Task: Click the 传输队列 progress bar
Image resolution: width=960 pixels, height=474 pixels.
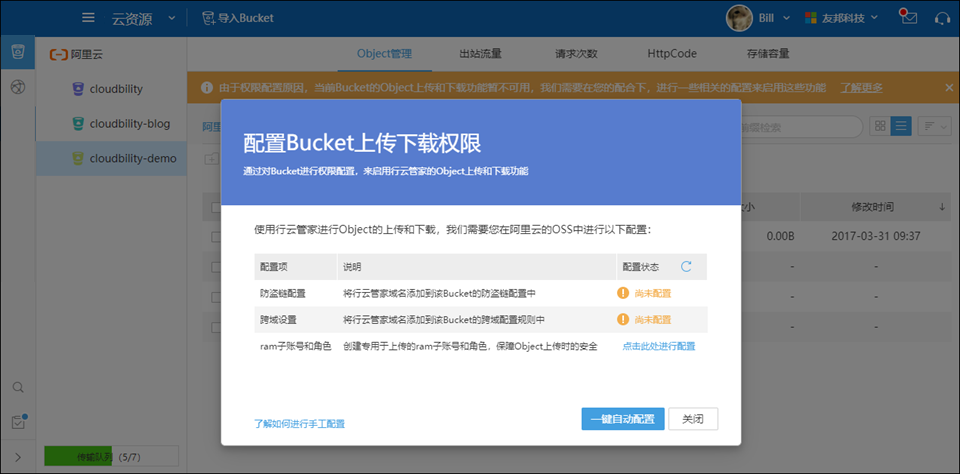Action: (111, 457)
